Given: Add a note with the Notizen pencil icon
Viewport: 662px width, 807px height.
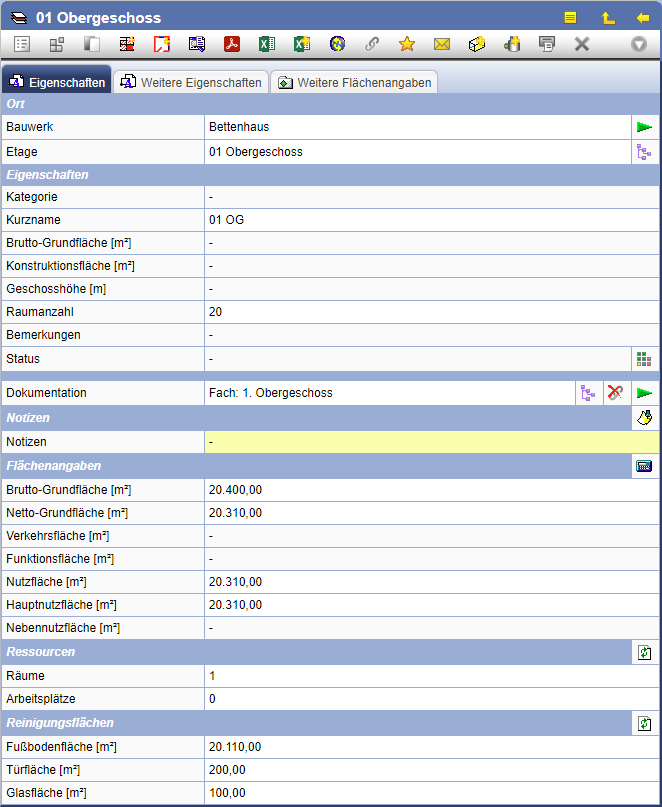Looking at the screenshot, I should click(644, 418).
